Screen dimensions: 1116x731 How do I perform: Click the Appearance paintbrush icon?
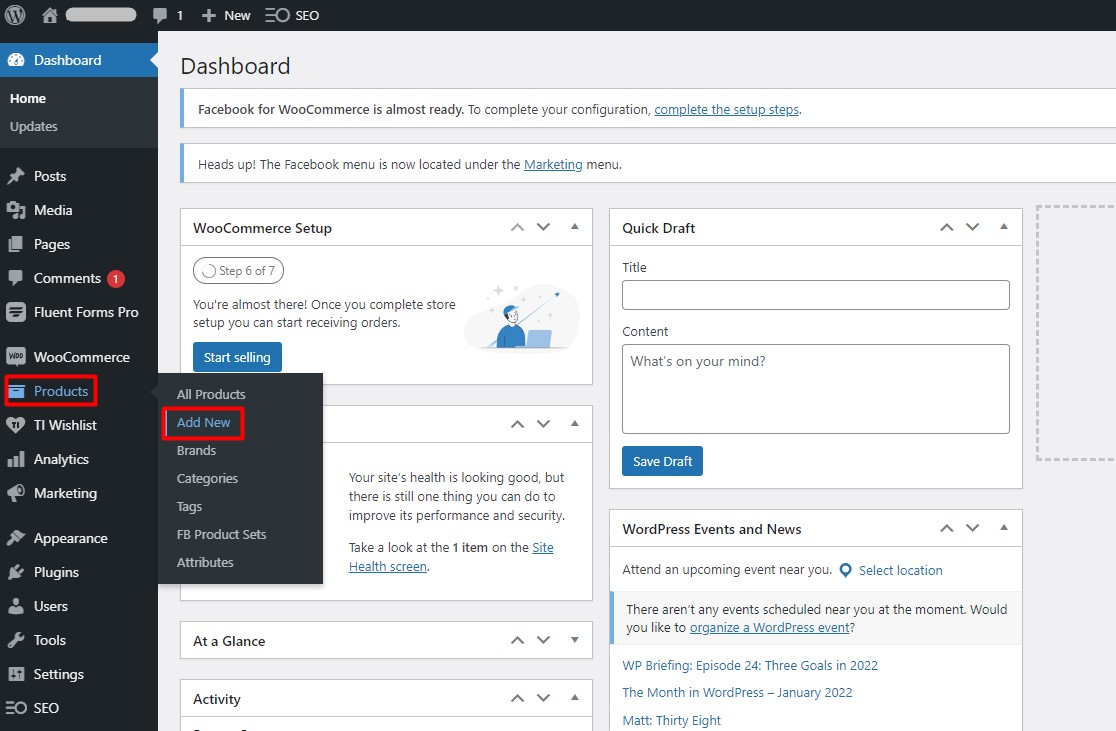tap(16, 538)
